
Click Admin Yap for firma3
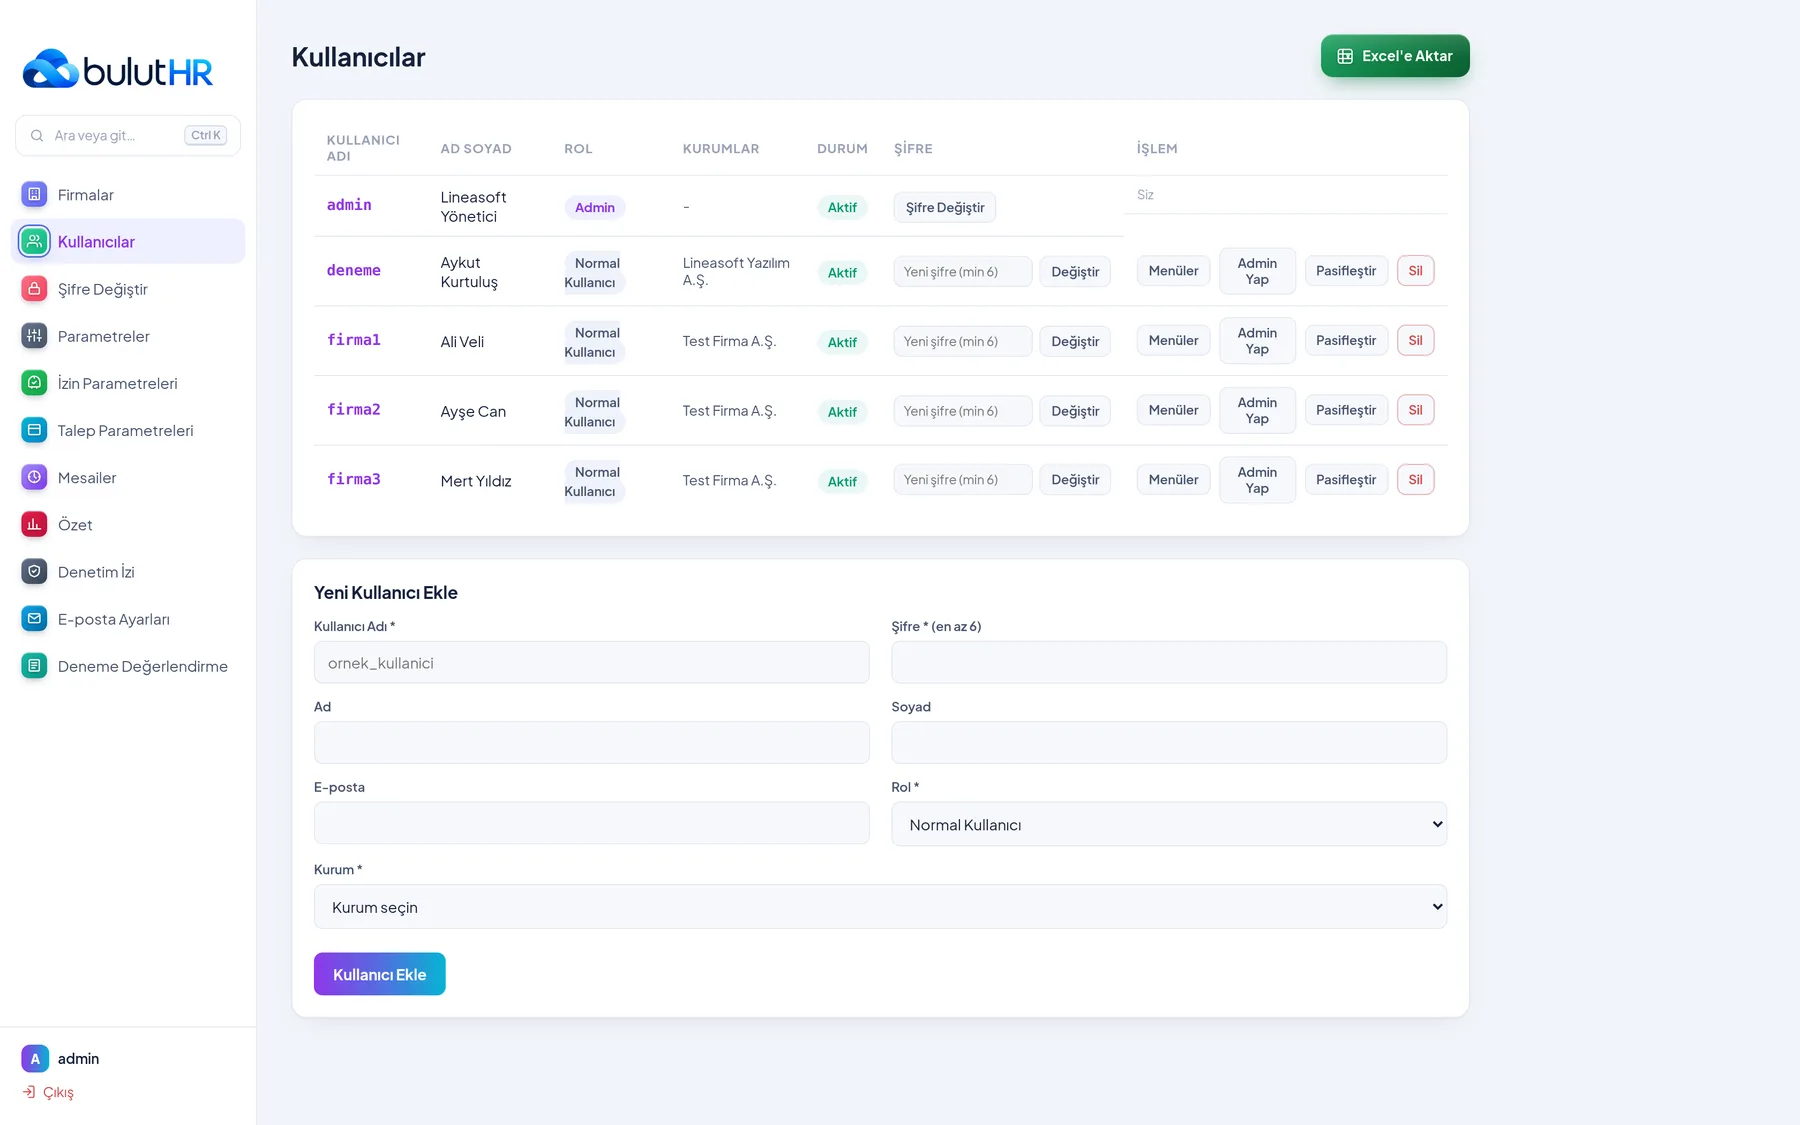pos(1257,480)
